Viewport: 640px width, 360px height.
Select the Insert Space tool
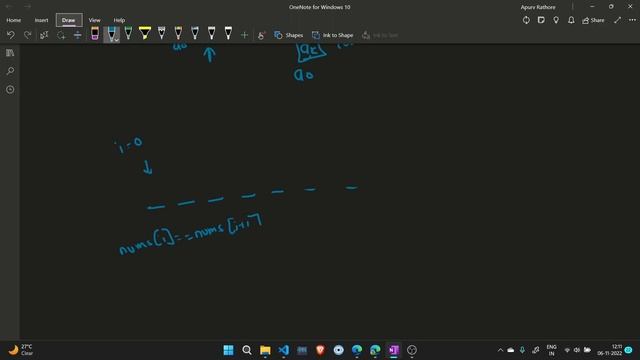pos(78,35)
